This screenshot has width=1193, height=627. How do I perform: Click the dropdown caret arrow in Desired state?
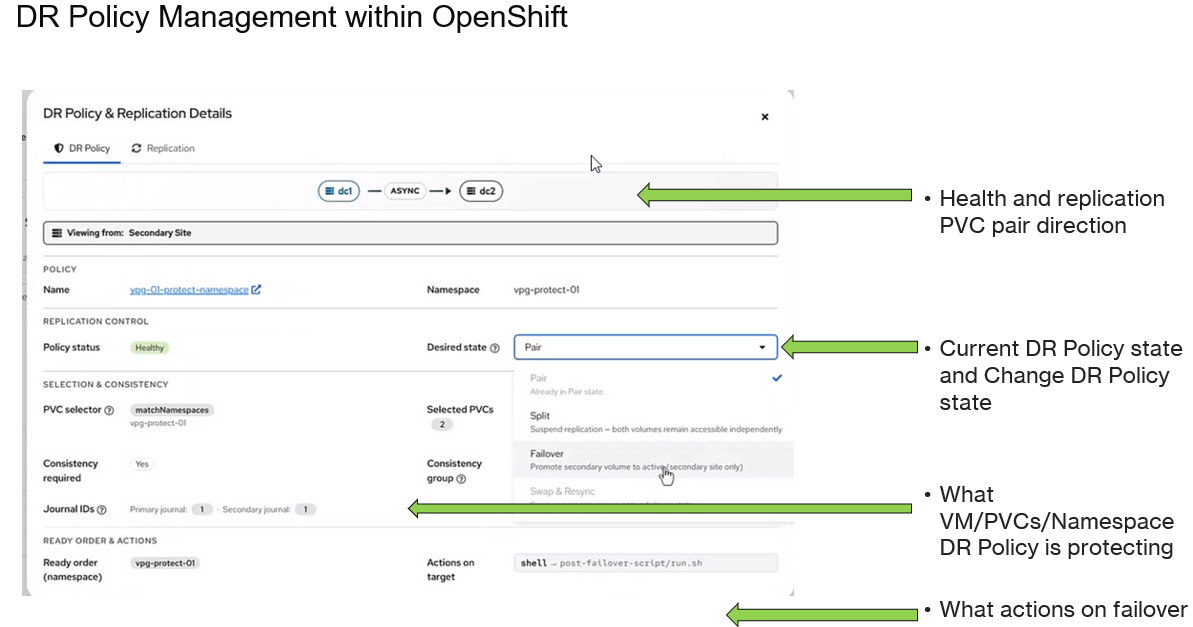762,348
